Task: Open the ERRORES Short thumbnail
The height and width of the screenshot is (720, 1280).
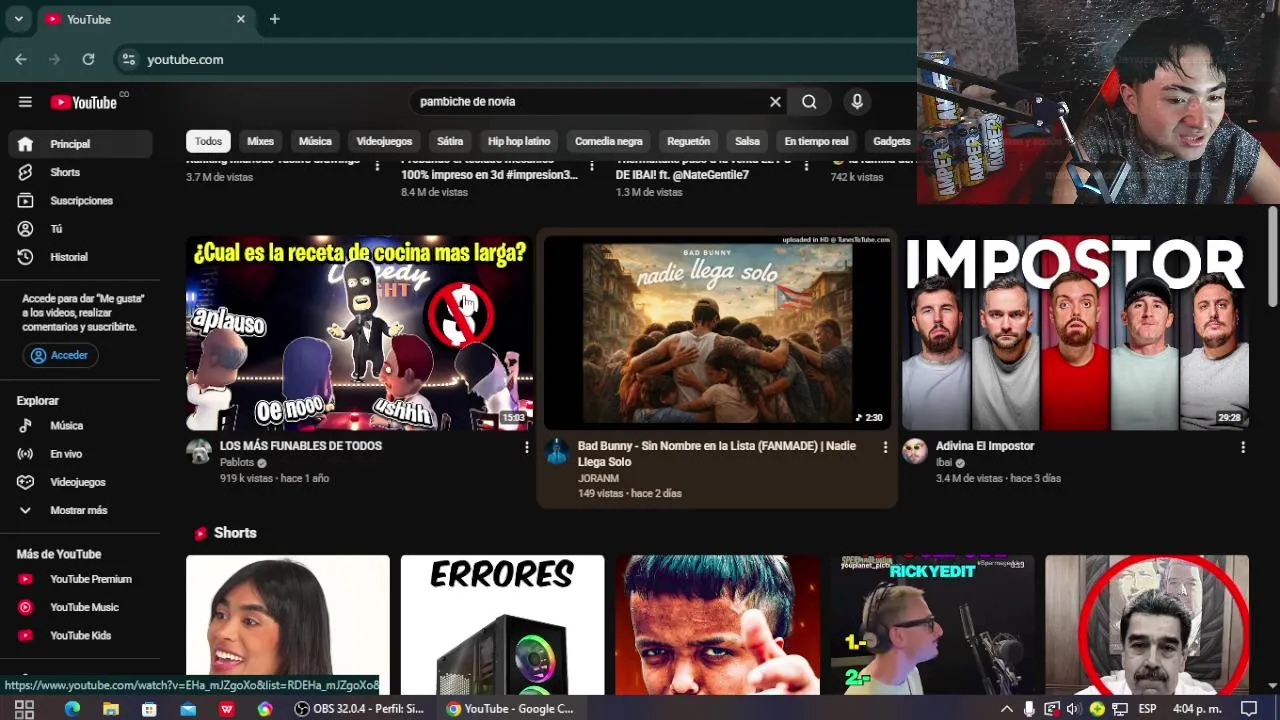Action: click(502, 625)
